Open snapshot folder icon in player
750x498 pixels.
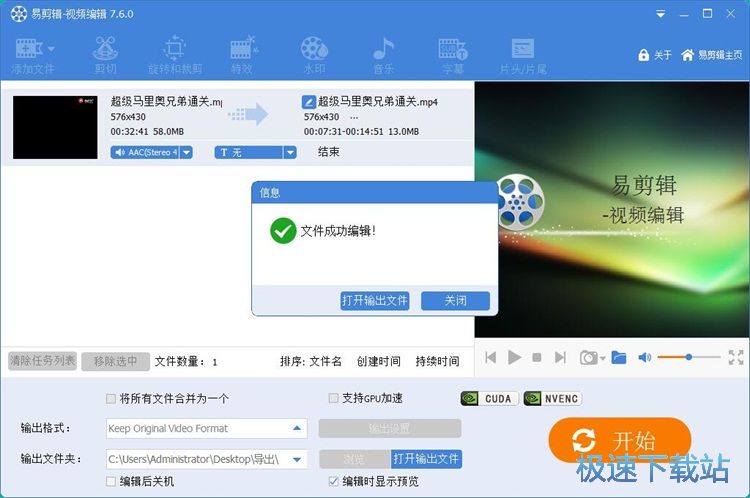pyautogui.click(x=619, y=357)
